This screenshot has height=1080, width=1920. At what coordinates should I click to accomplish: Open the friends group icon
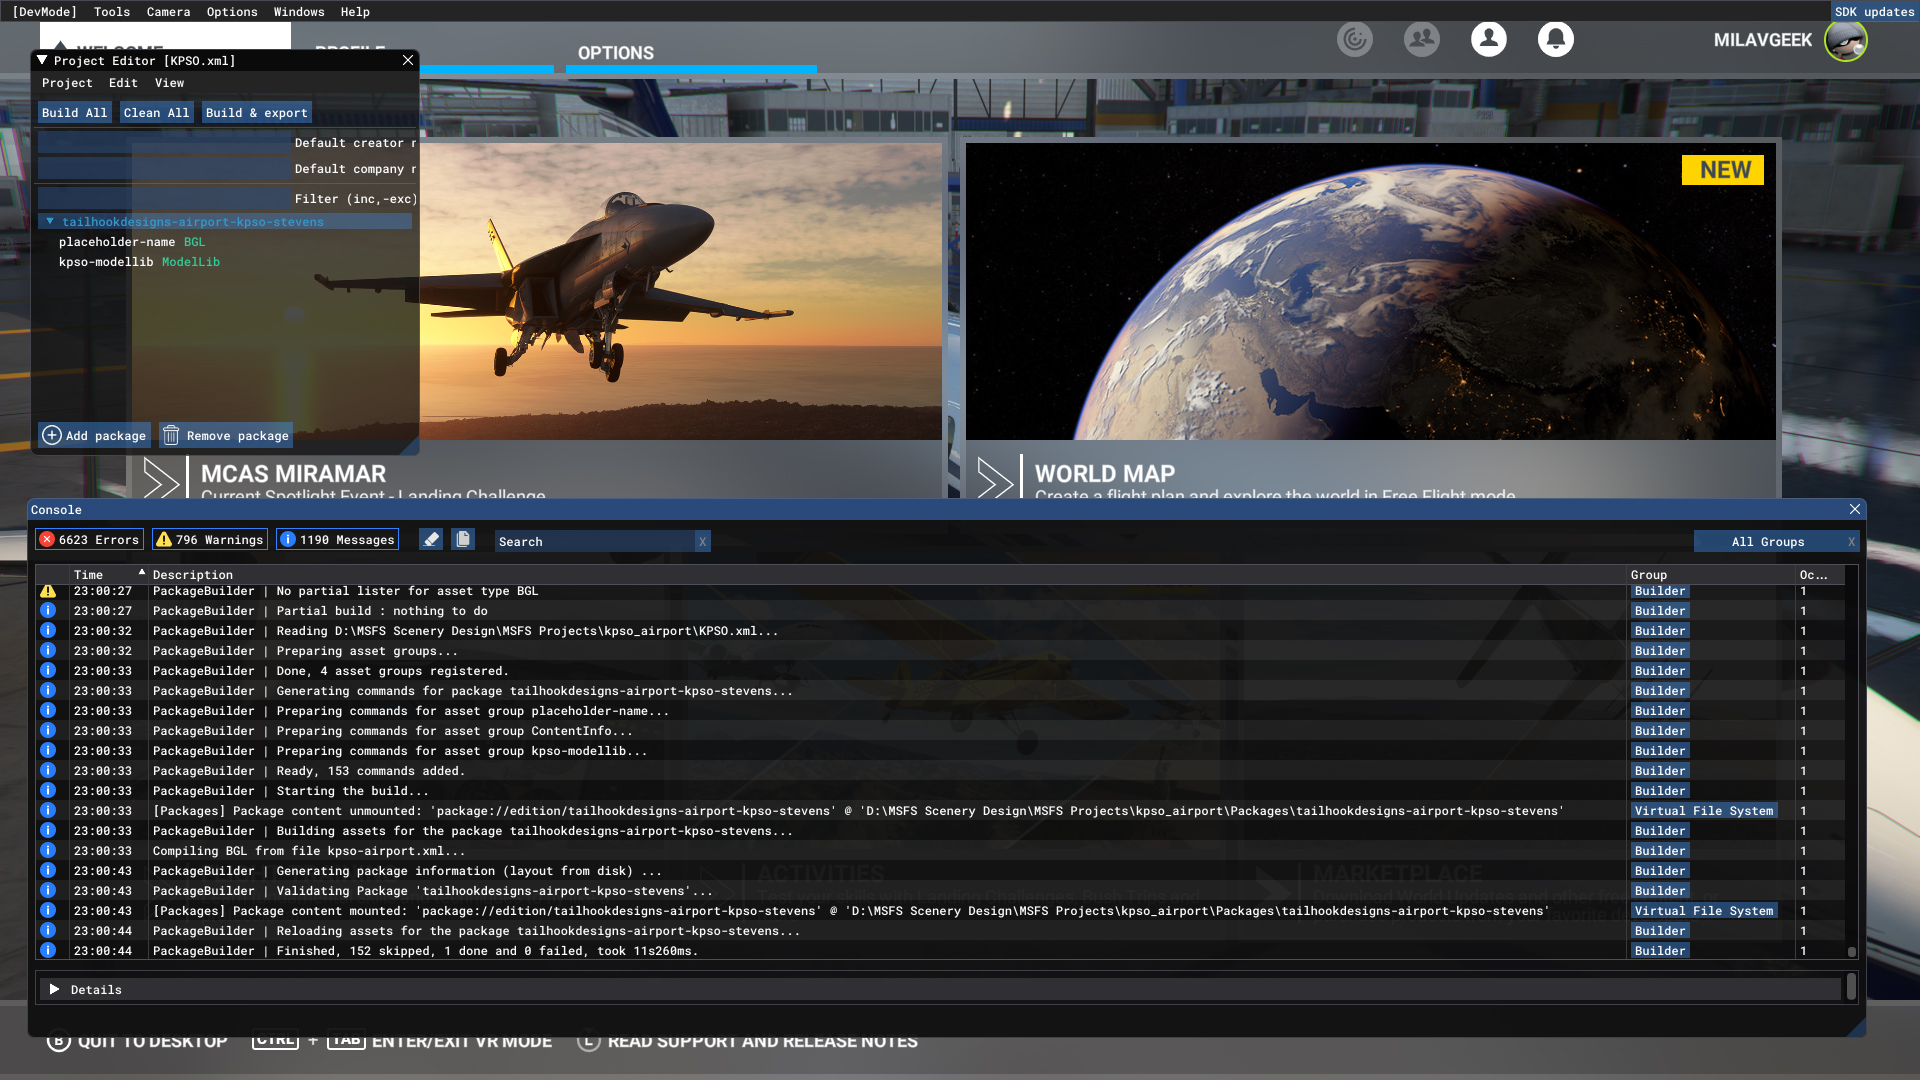pyautogui.click(x=1421, y=40)
